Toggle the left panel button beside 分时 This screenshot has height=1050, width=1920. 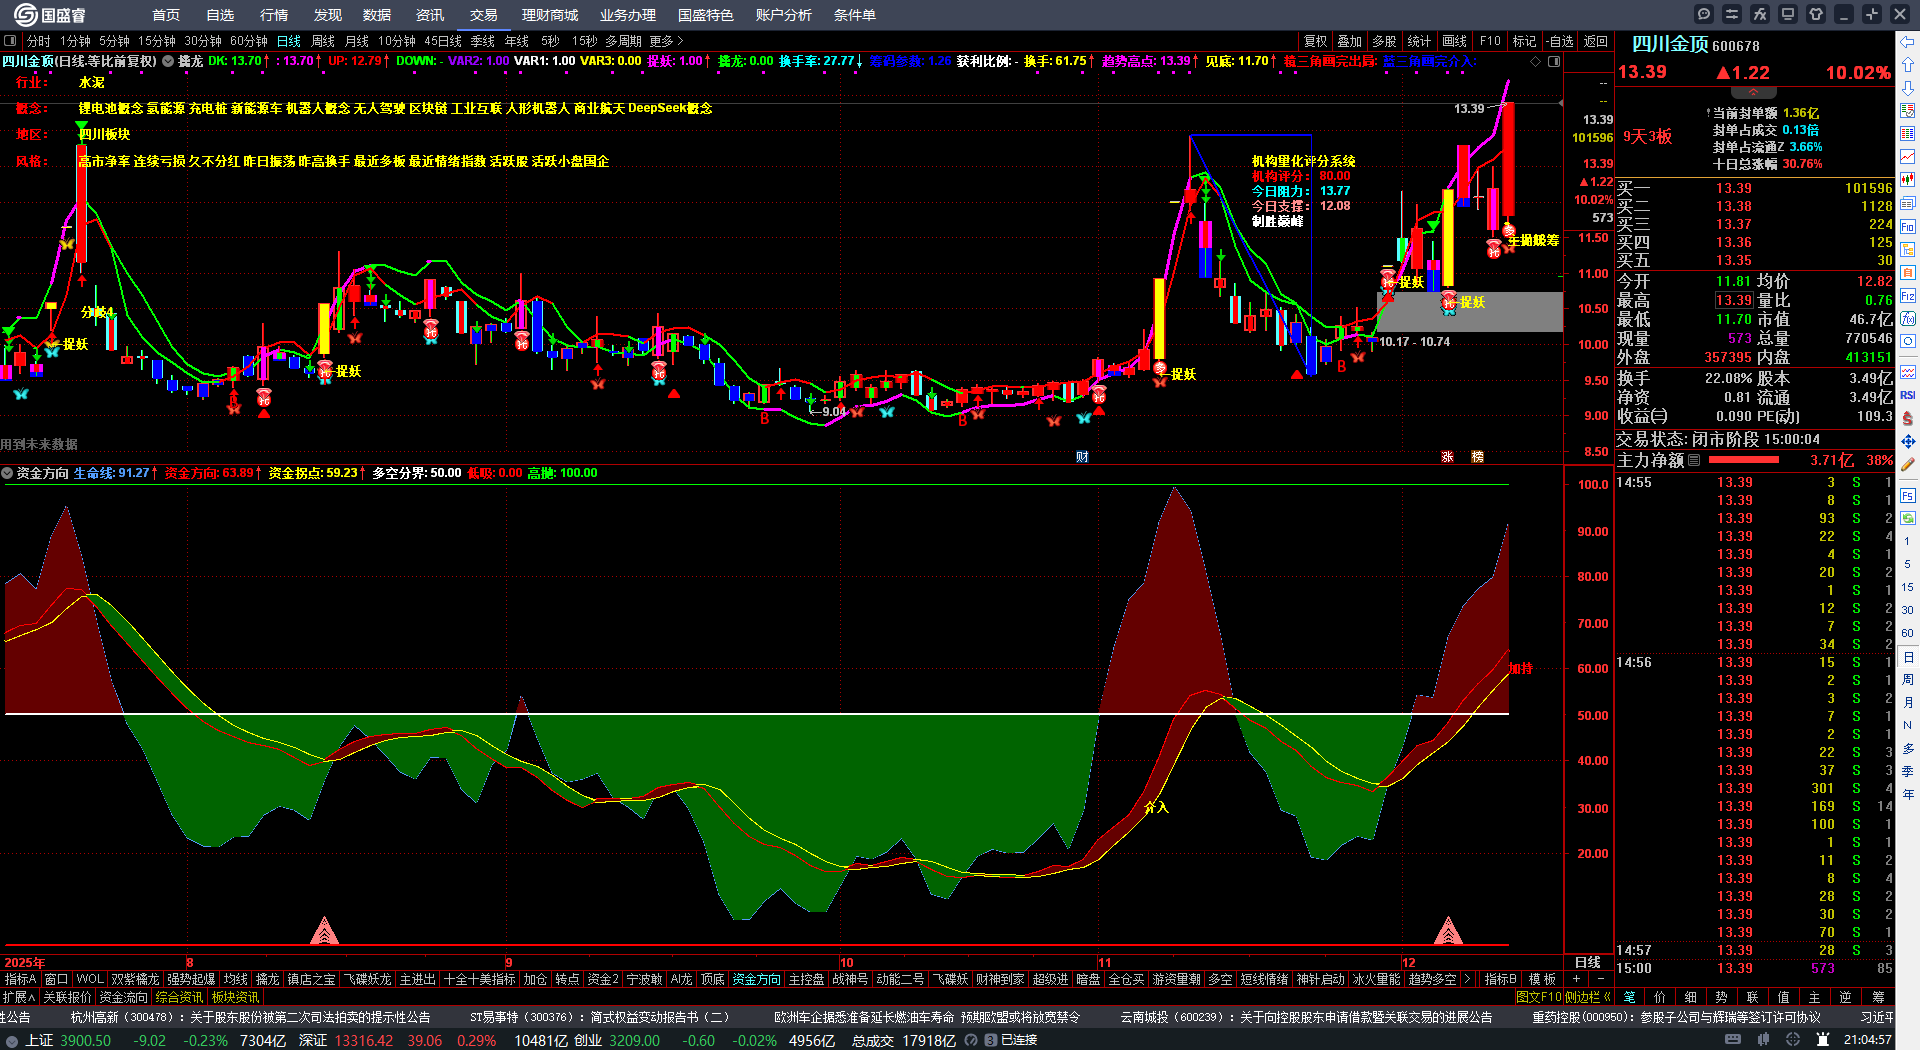coord(10,41)
